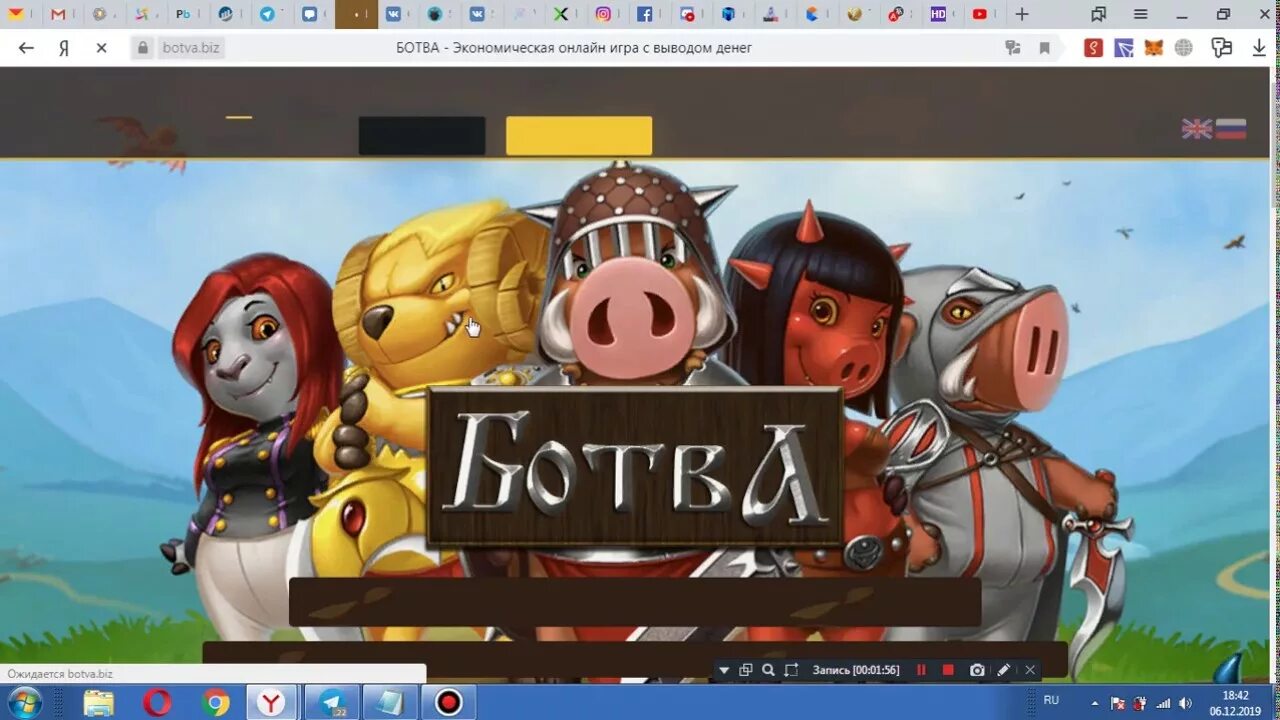Click the yellow button in site header
1280x720 pixels.
579,136
